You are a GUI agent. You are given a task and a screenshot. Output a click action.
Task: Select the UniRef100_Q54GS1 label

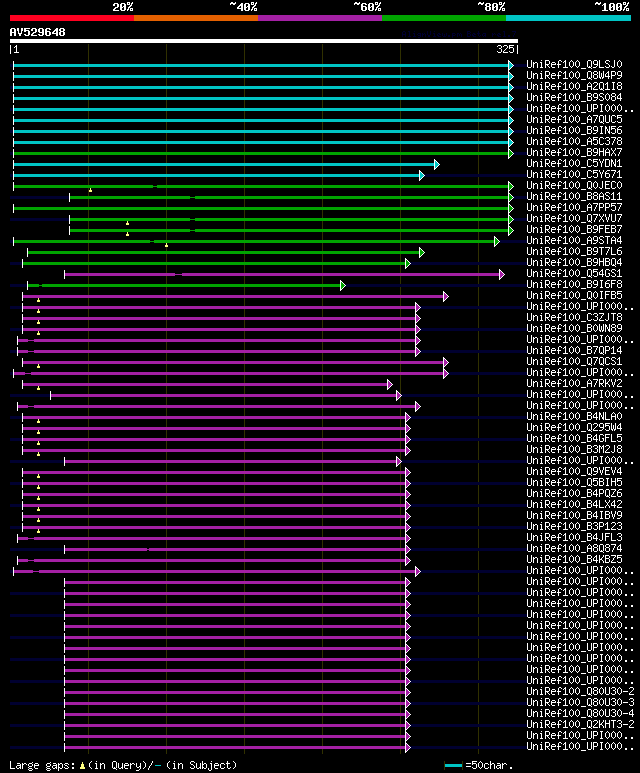(x=574, y=274)
